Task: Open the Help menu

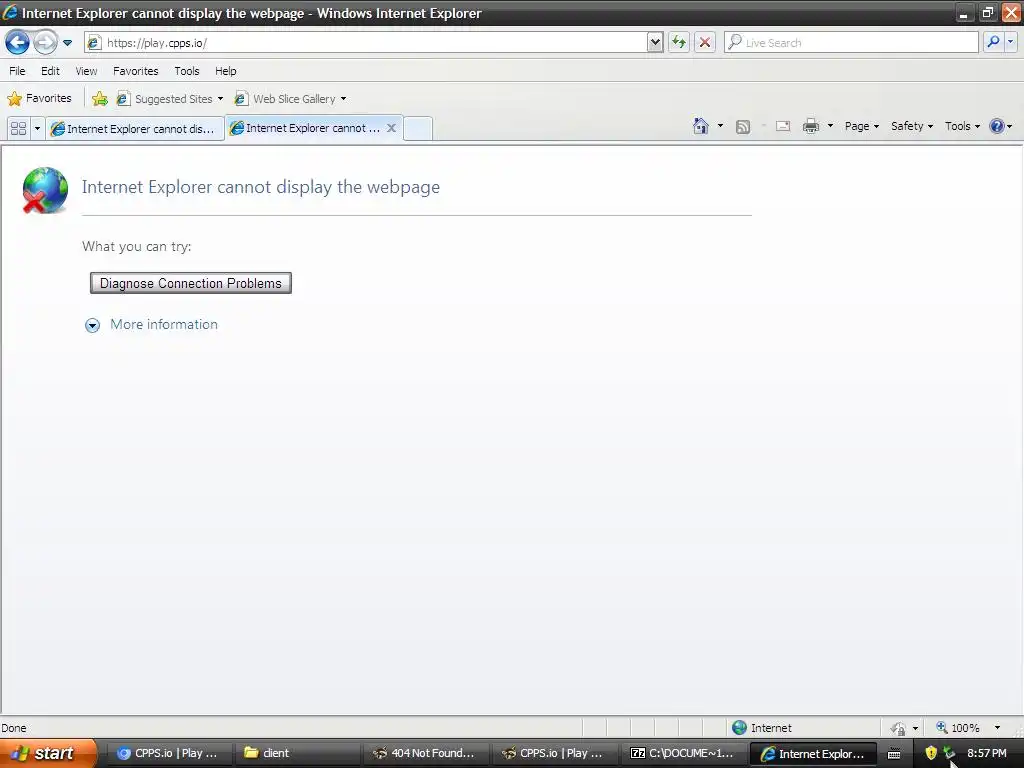Action: pyautogui.click(x=226, y=71)
